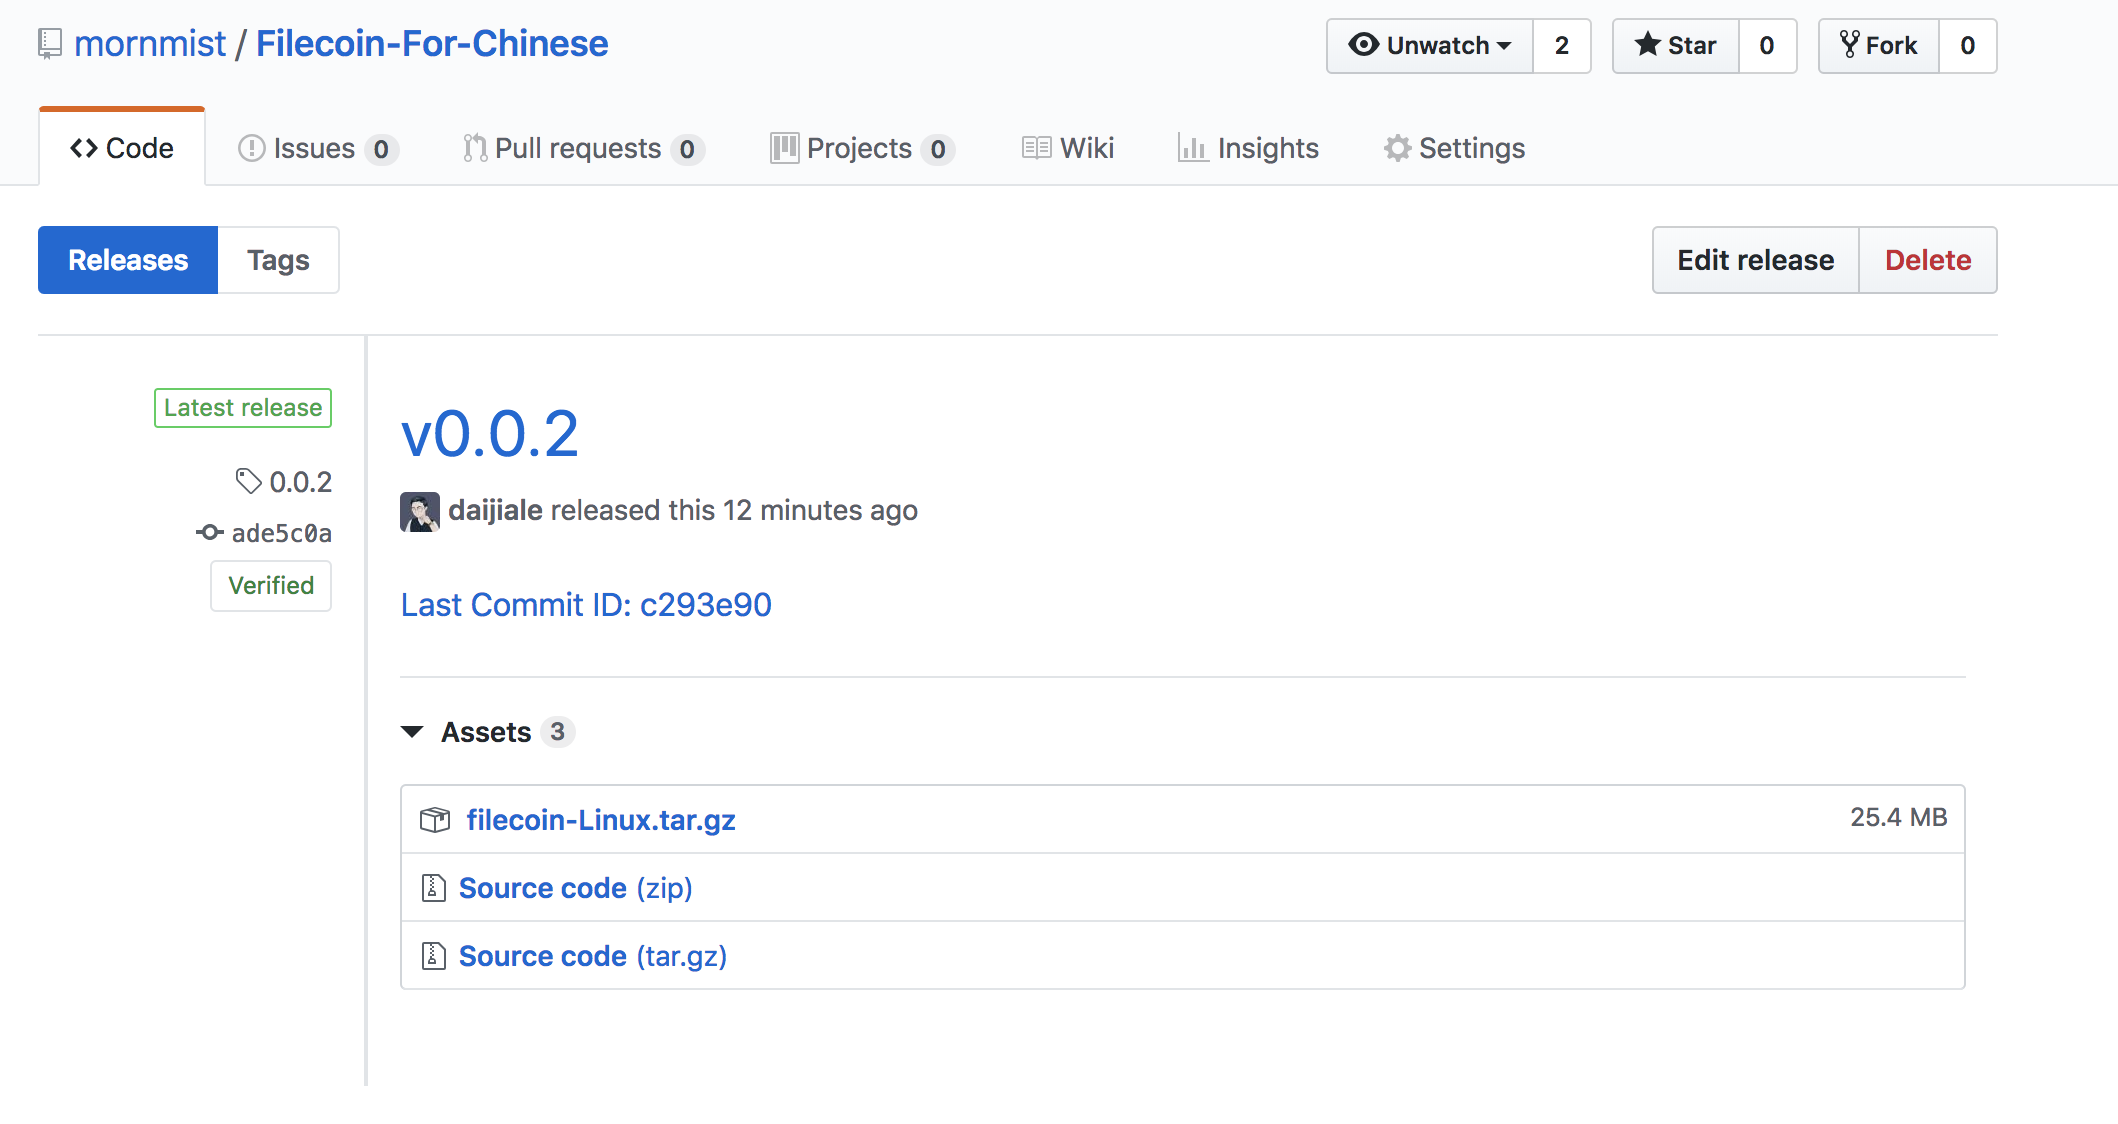2118x1124 pixels.
Task: Star this repository
Action: point(1676,46)
